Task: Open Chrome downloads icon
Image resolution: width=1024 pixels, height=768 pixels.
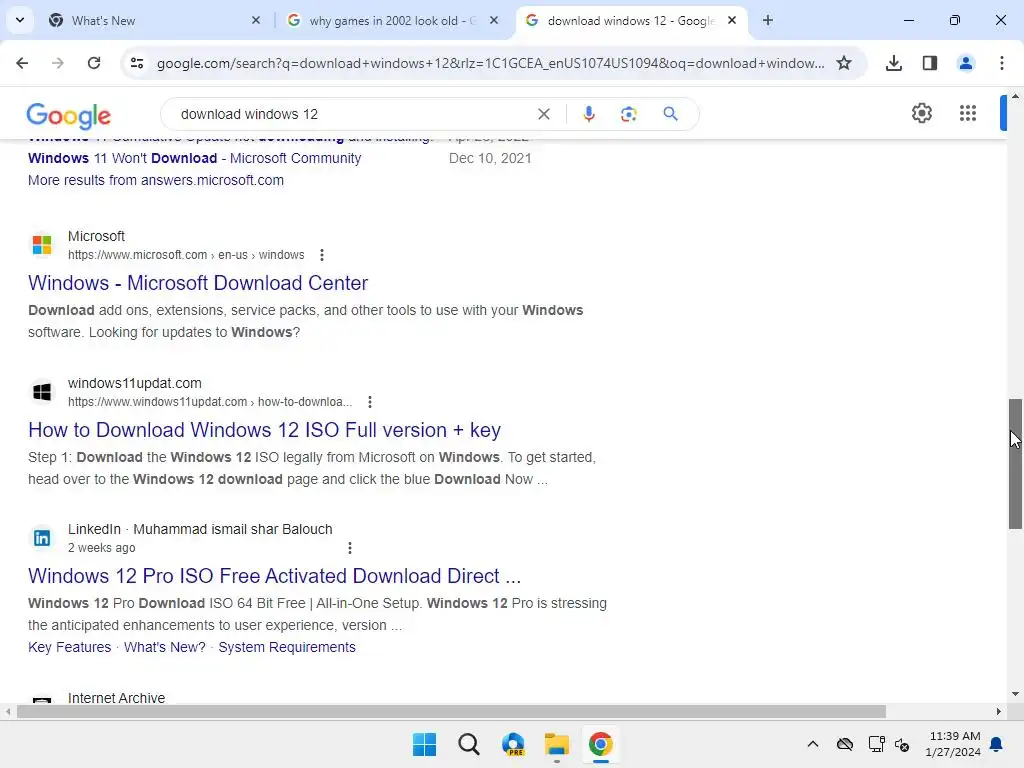Action: [894, 63]
